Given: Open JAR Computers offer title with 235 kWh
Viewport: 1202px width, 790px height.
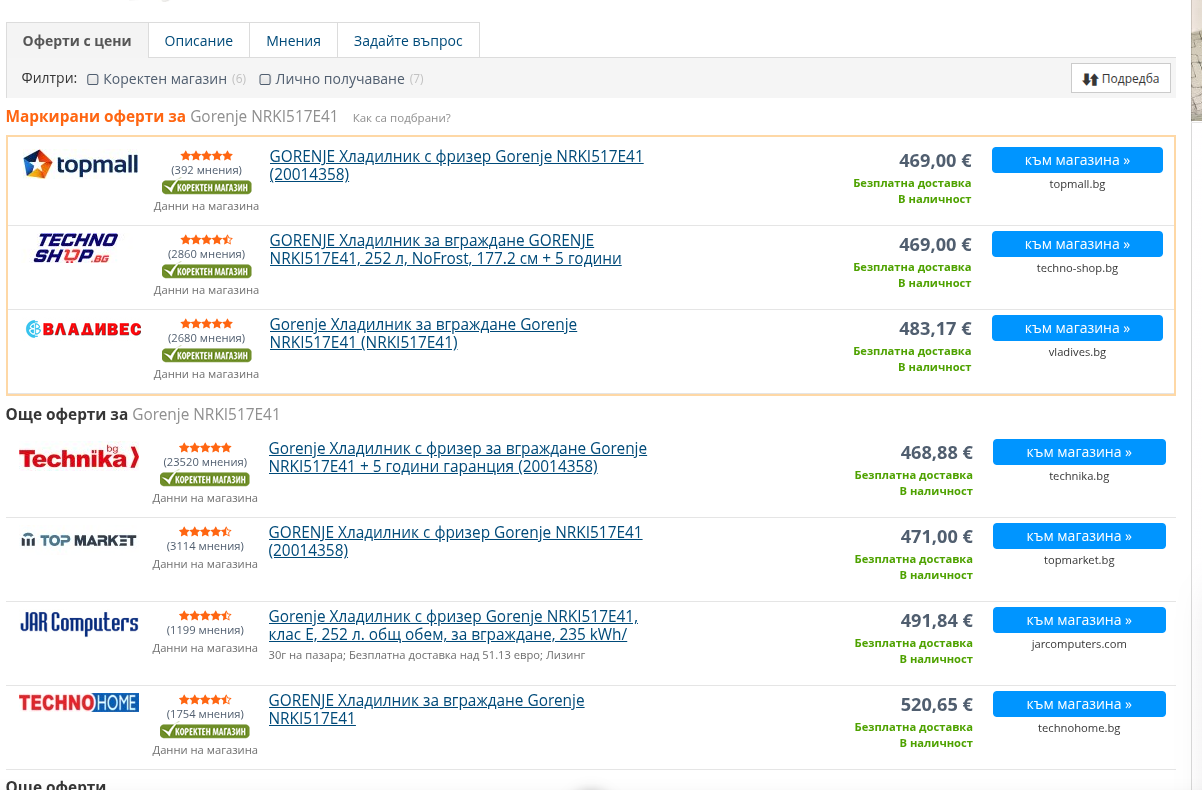Looking at the screenshot, I should [x=453, y=625].
